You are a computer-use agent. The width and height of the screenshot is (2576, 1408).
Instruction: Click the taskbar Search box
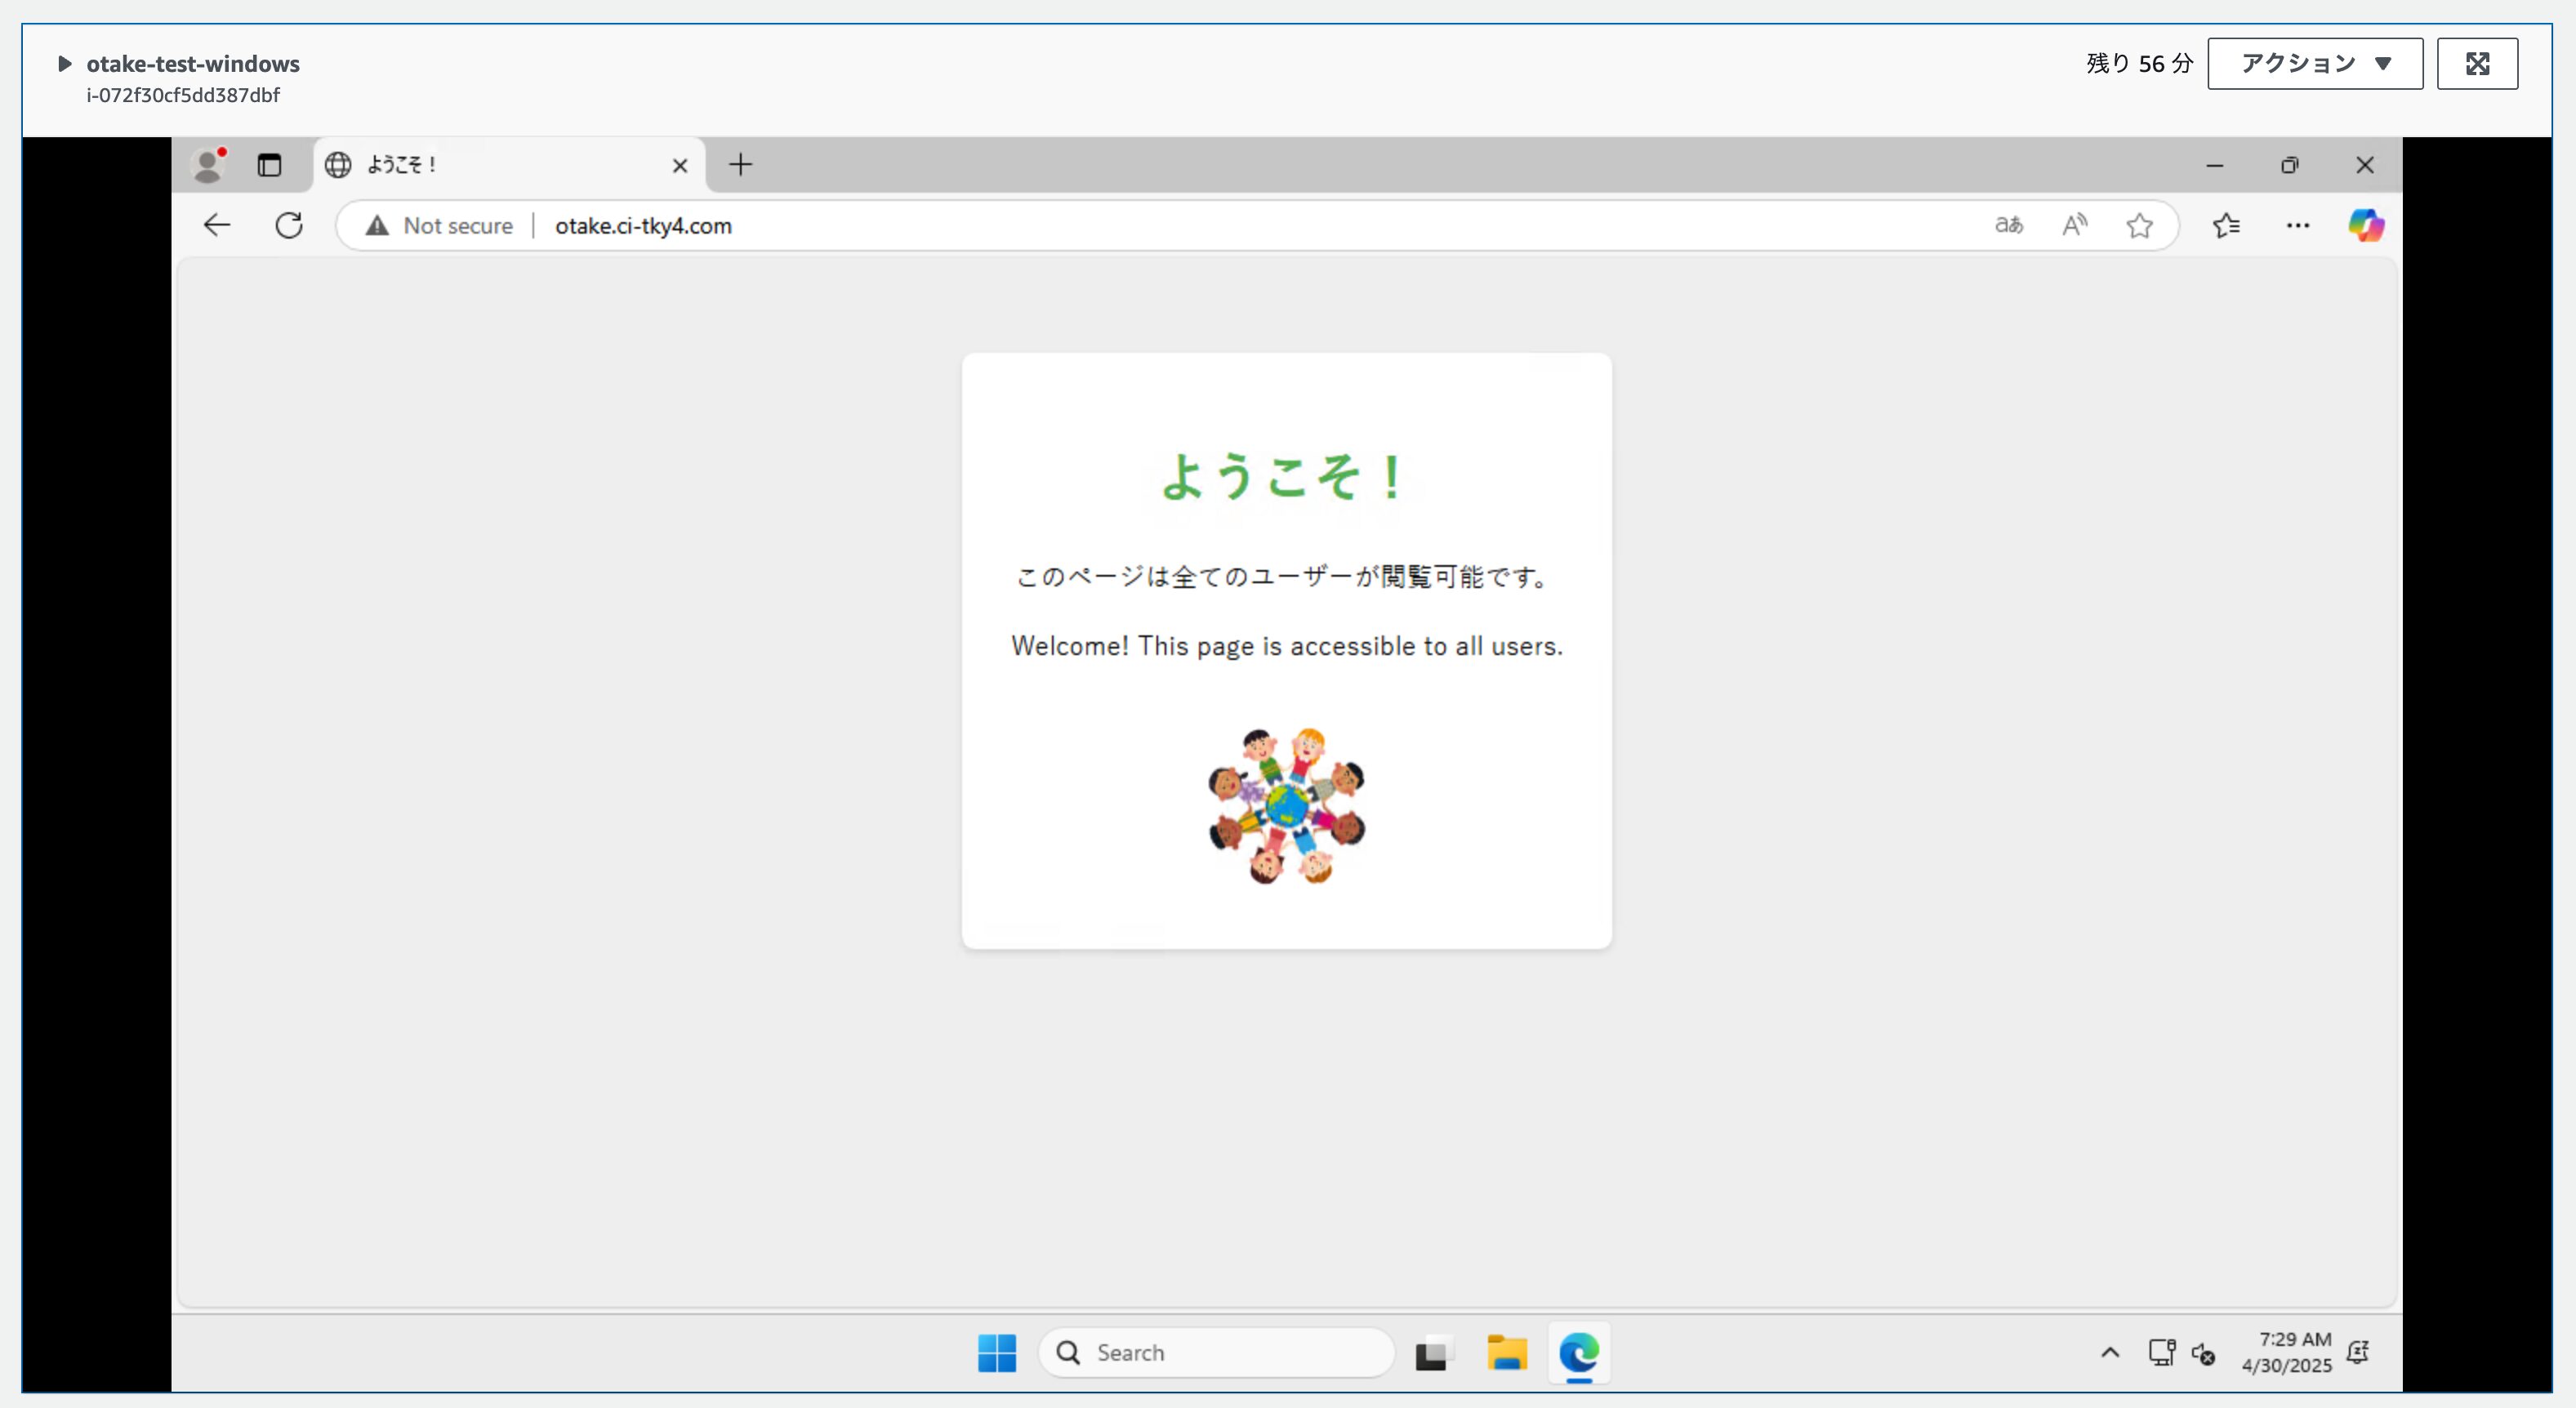(x=1216, y=1353)
